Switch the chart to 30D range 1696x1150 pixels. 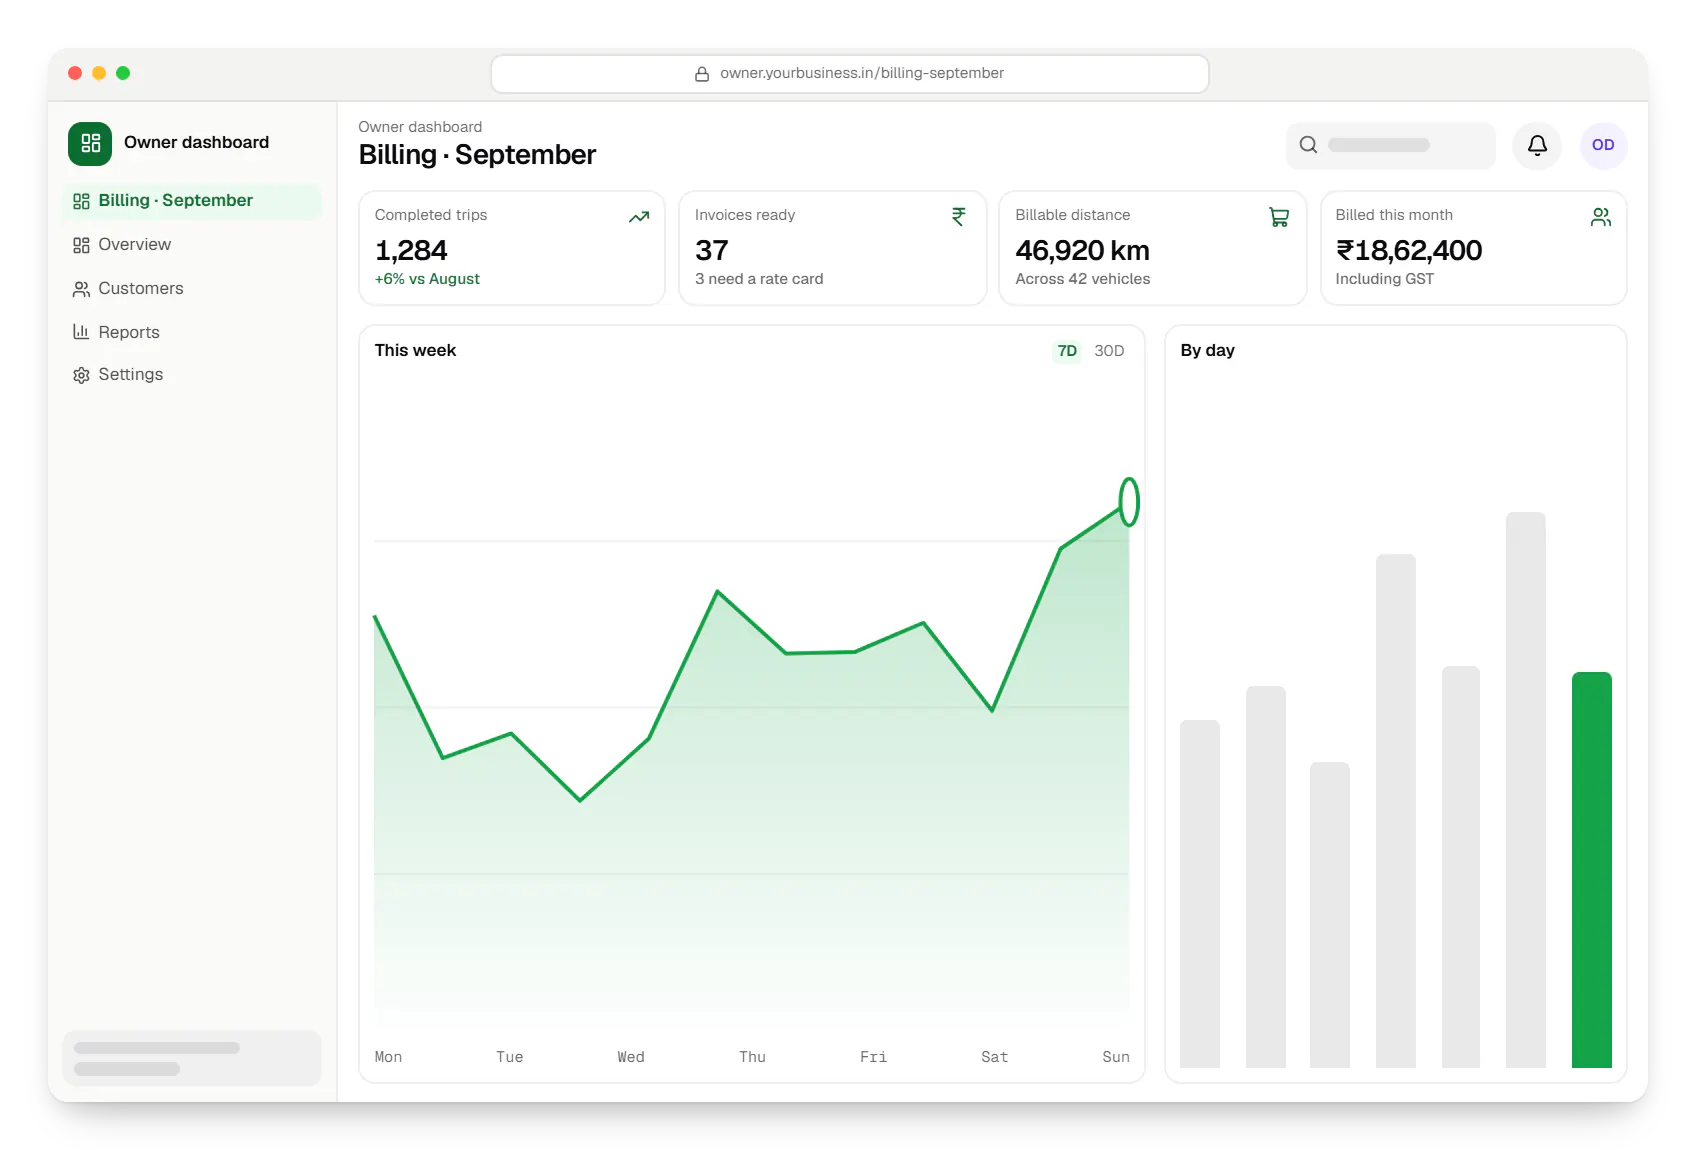(x=1109, y=351)
